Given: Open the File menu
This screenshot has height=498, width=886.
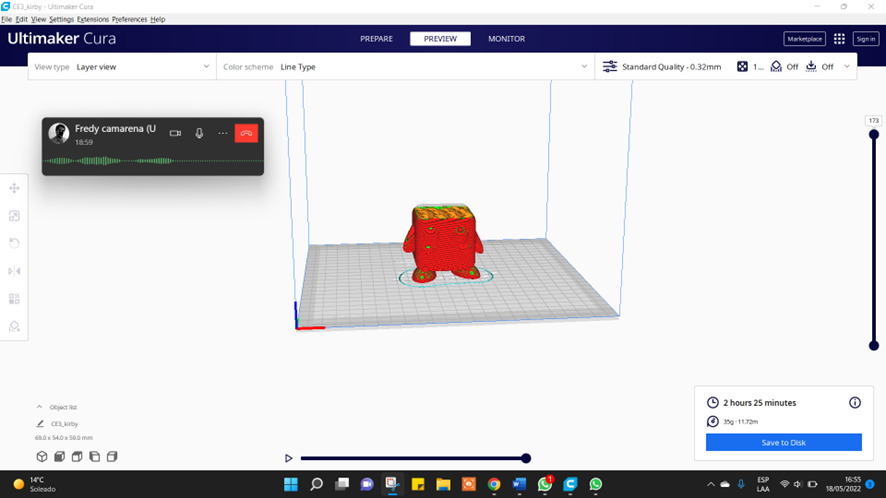Looking at the screenshot, I should coord(7,19).
